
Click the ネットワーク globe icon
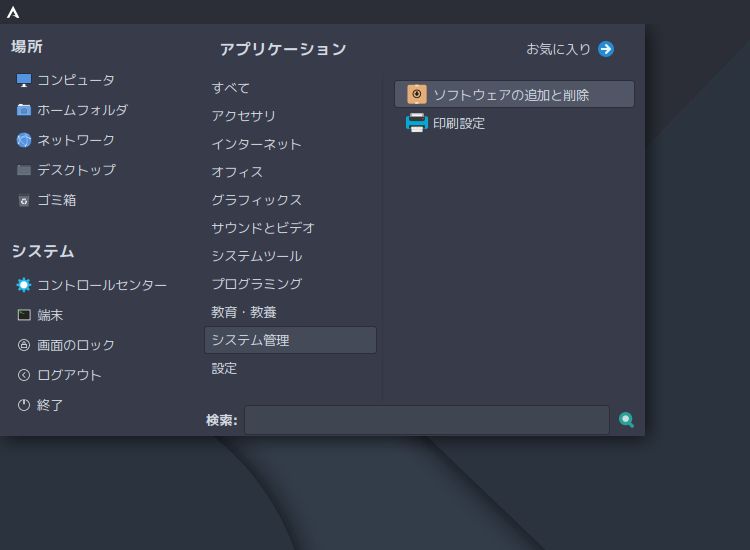24,140
